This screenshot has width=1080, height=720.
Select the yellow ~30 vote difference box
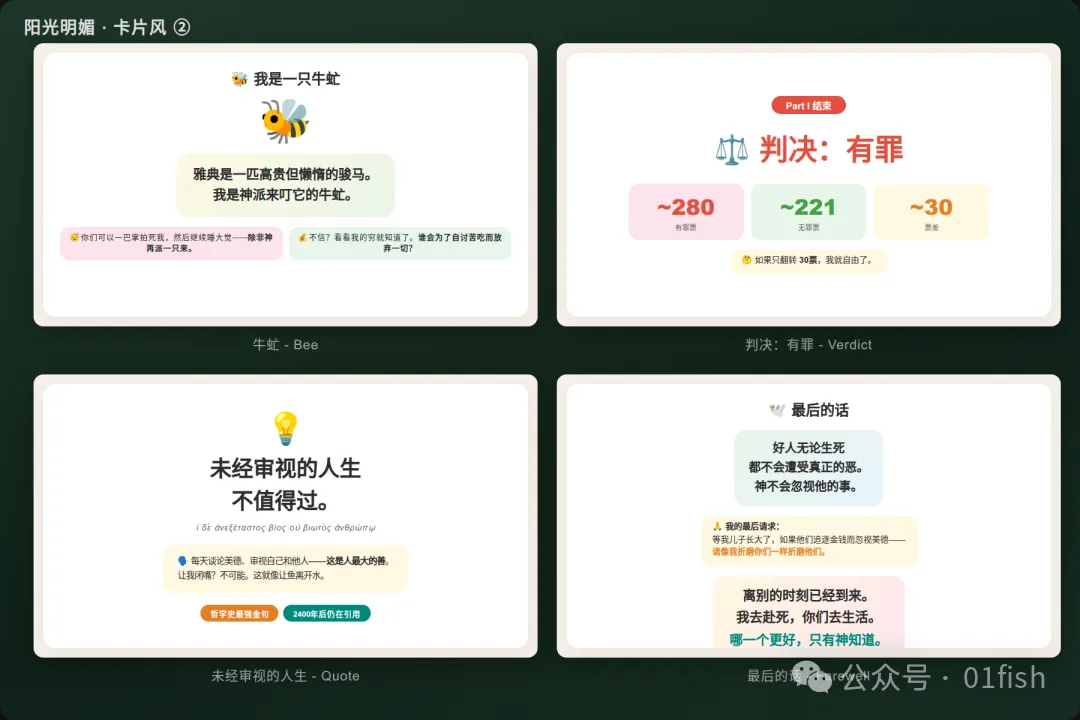tap(931, 212)
